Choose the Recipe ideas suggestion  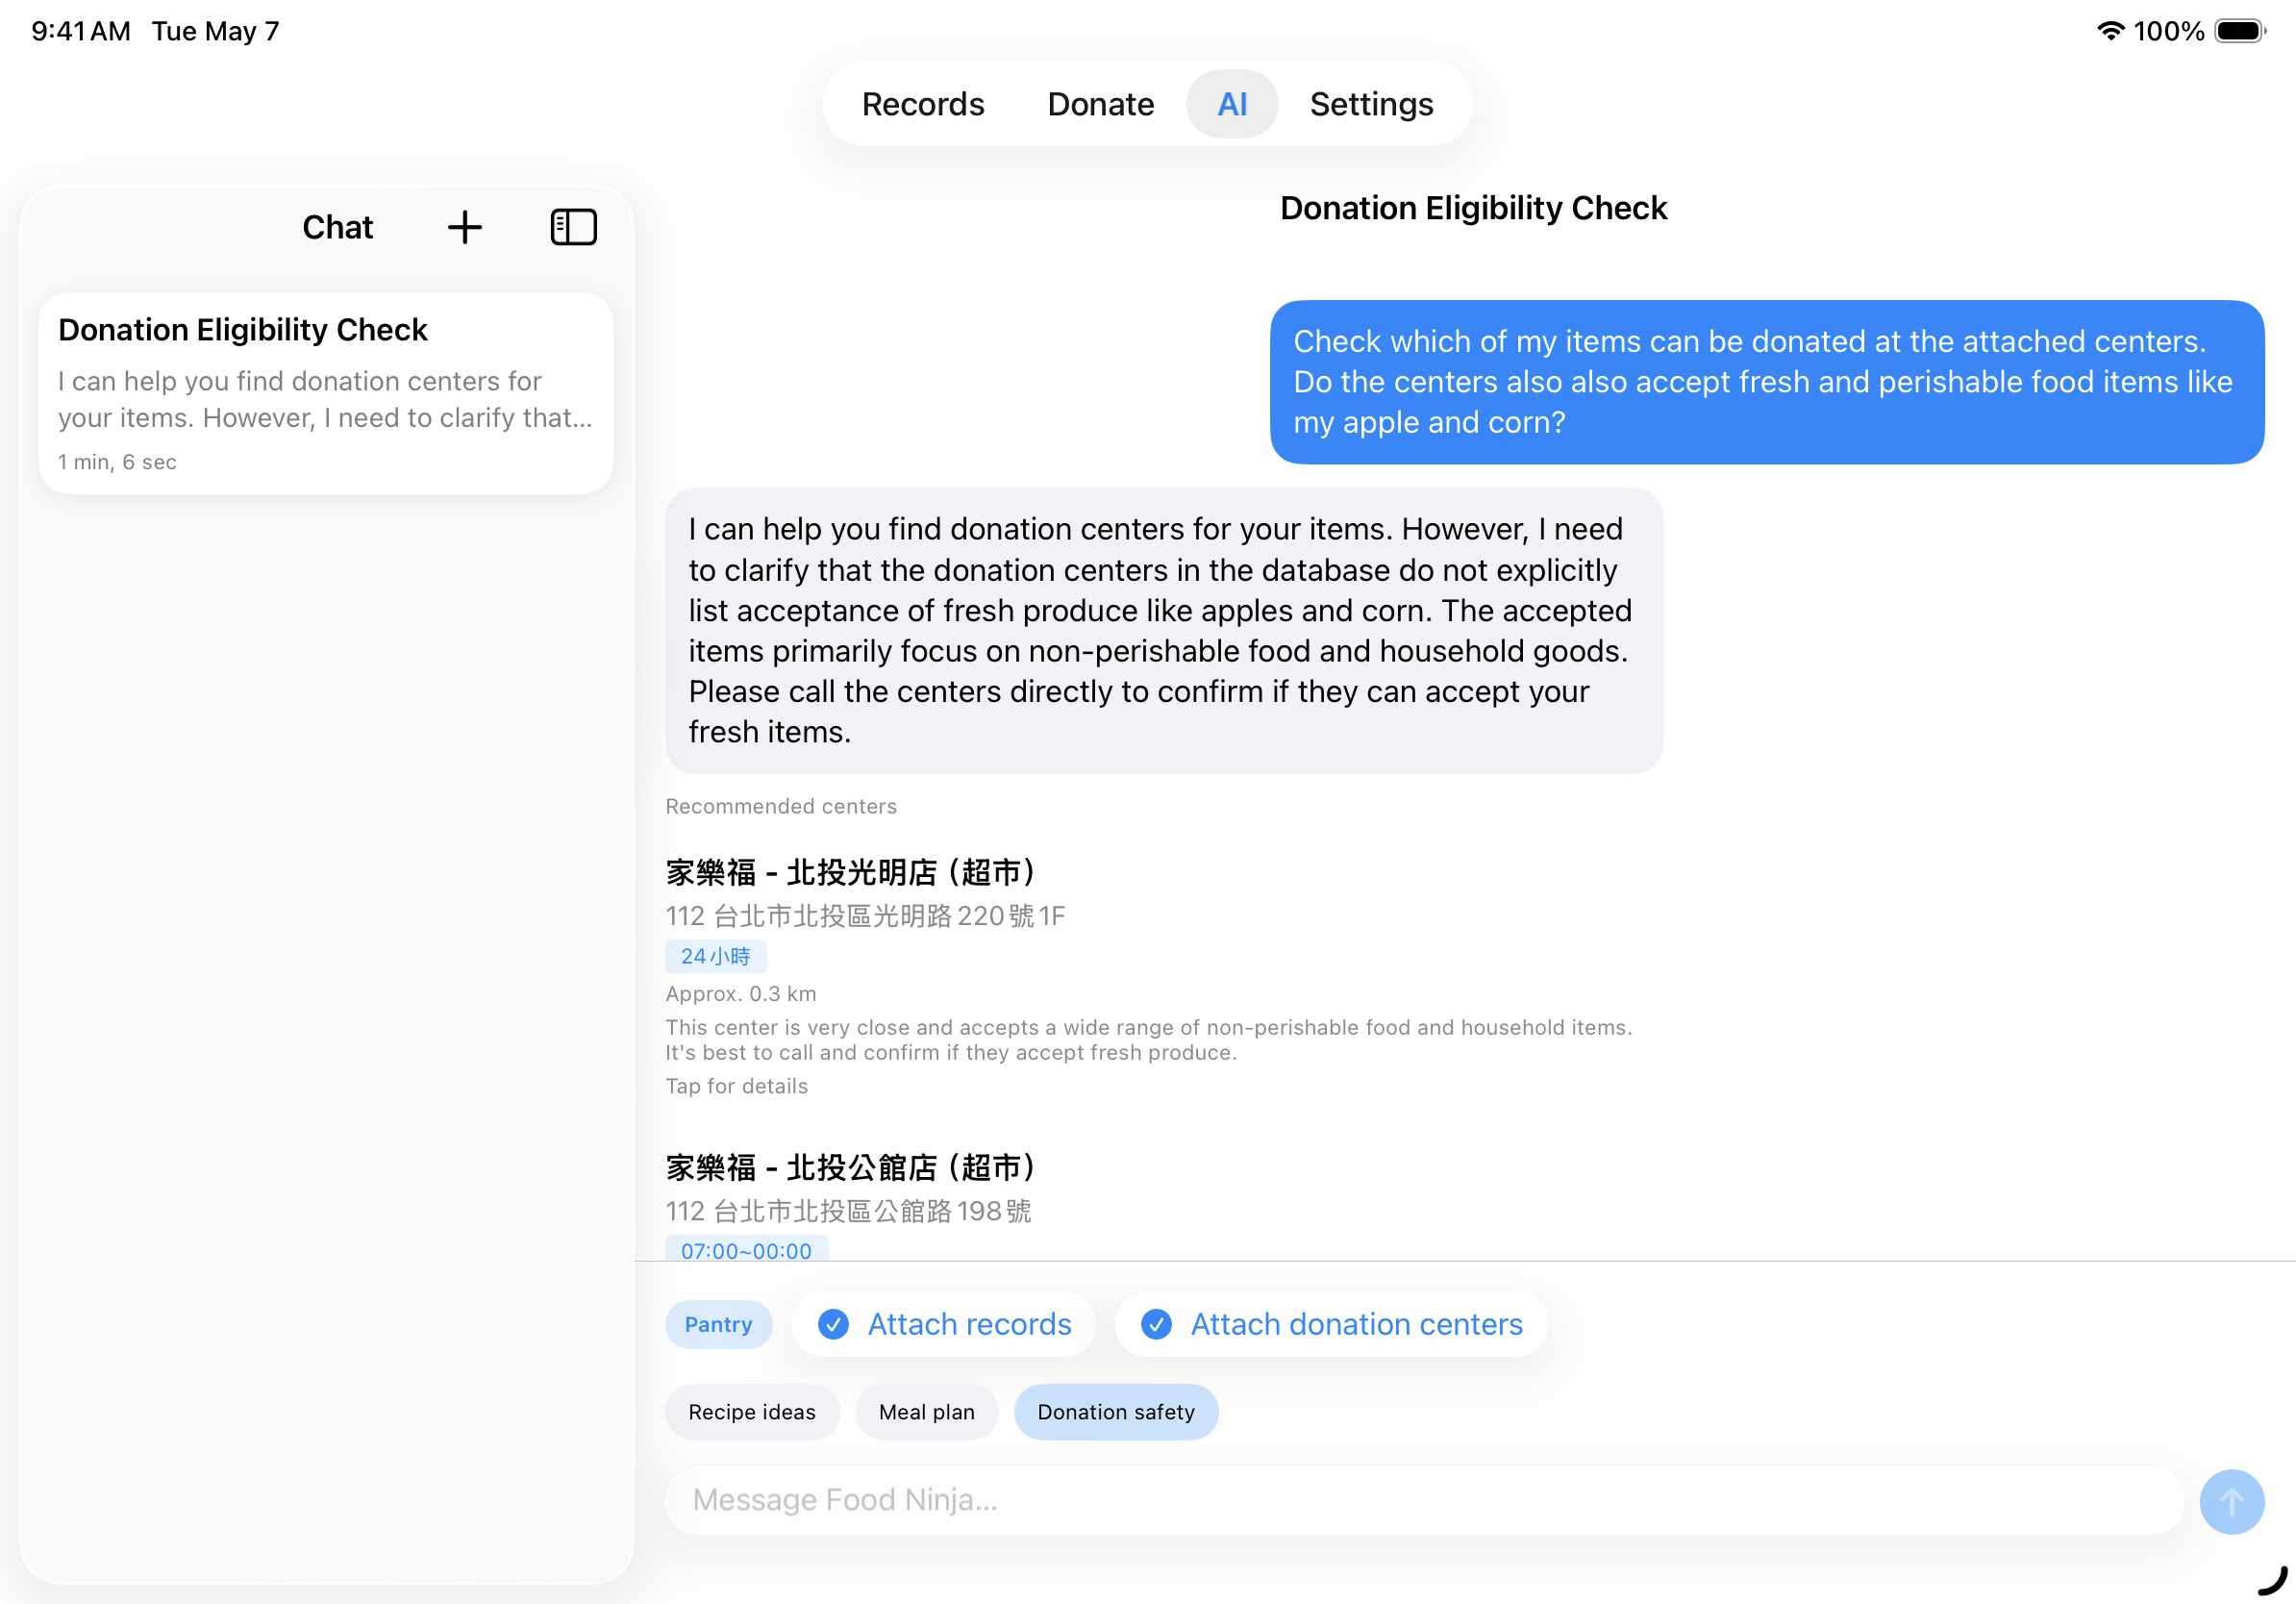[751, 1411]
